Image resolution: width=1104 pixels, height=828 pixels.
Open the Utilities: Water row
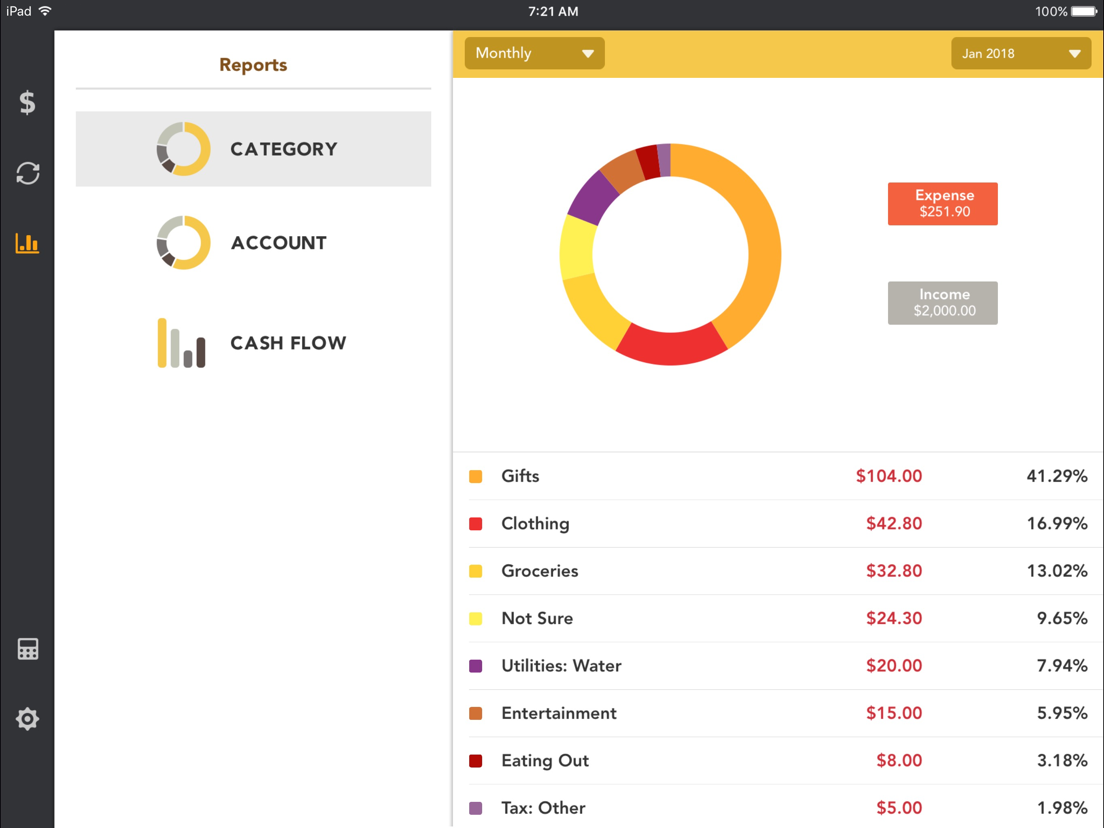[x=778, y=666]
